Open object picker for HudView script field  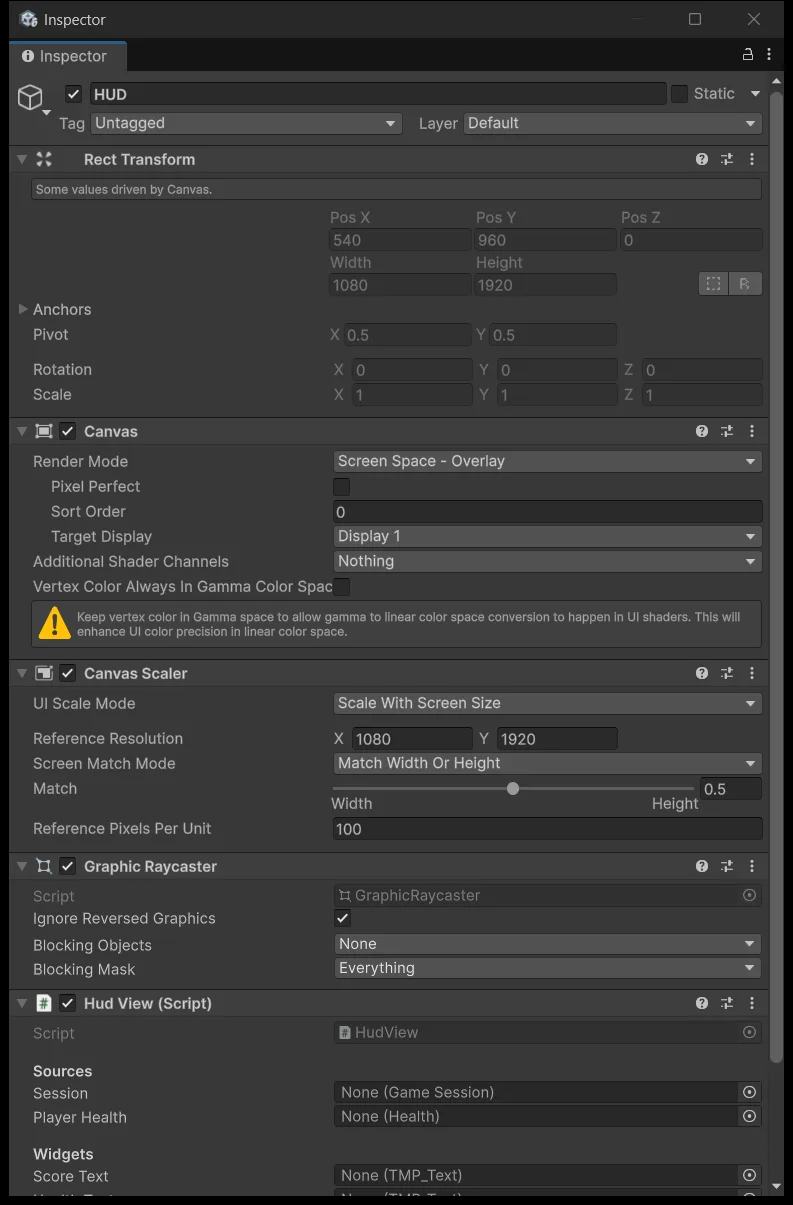(x=749, y=1032)
